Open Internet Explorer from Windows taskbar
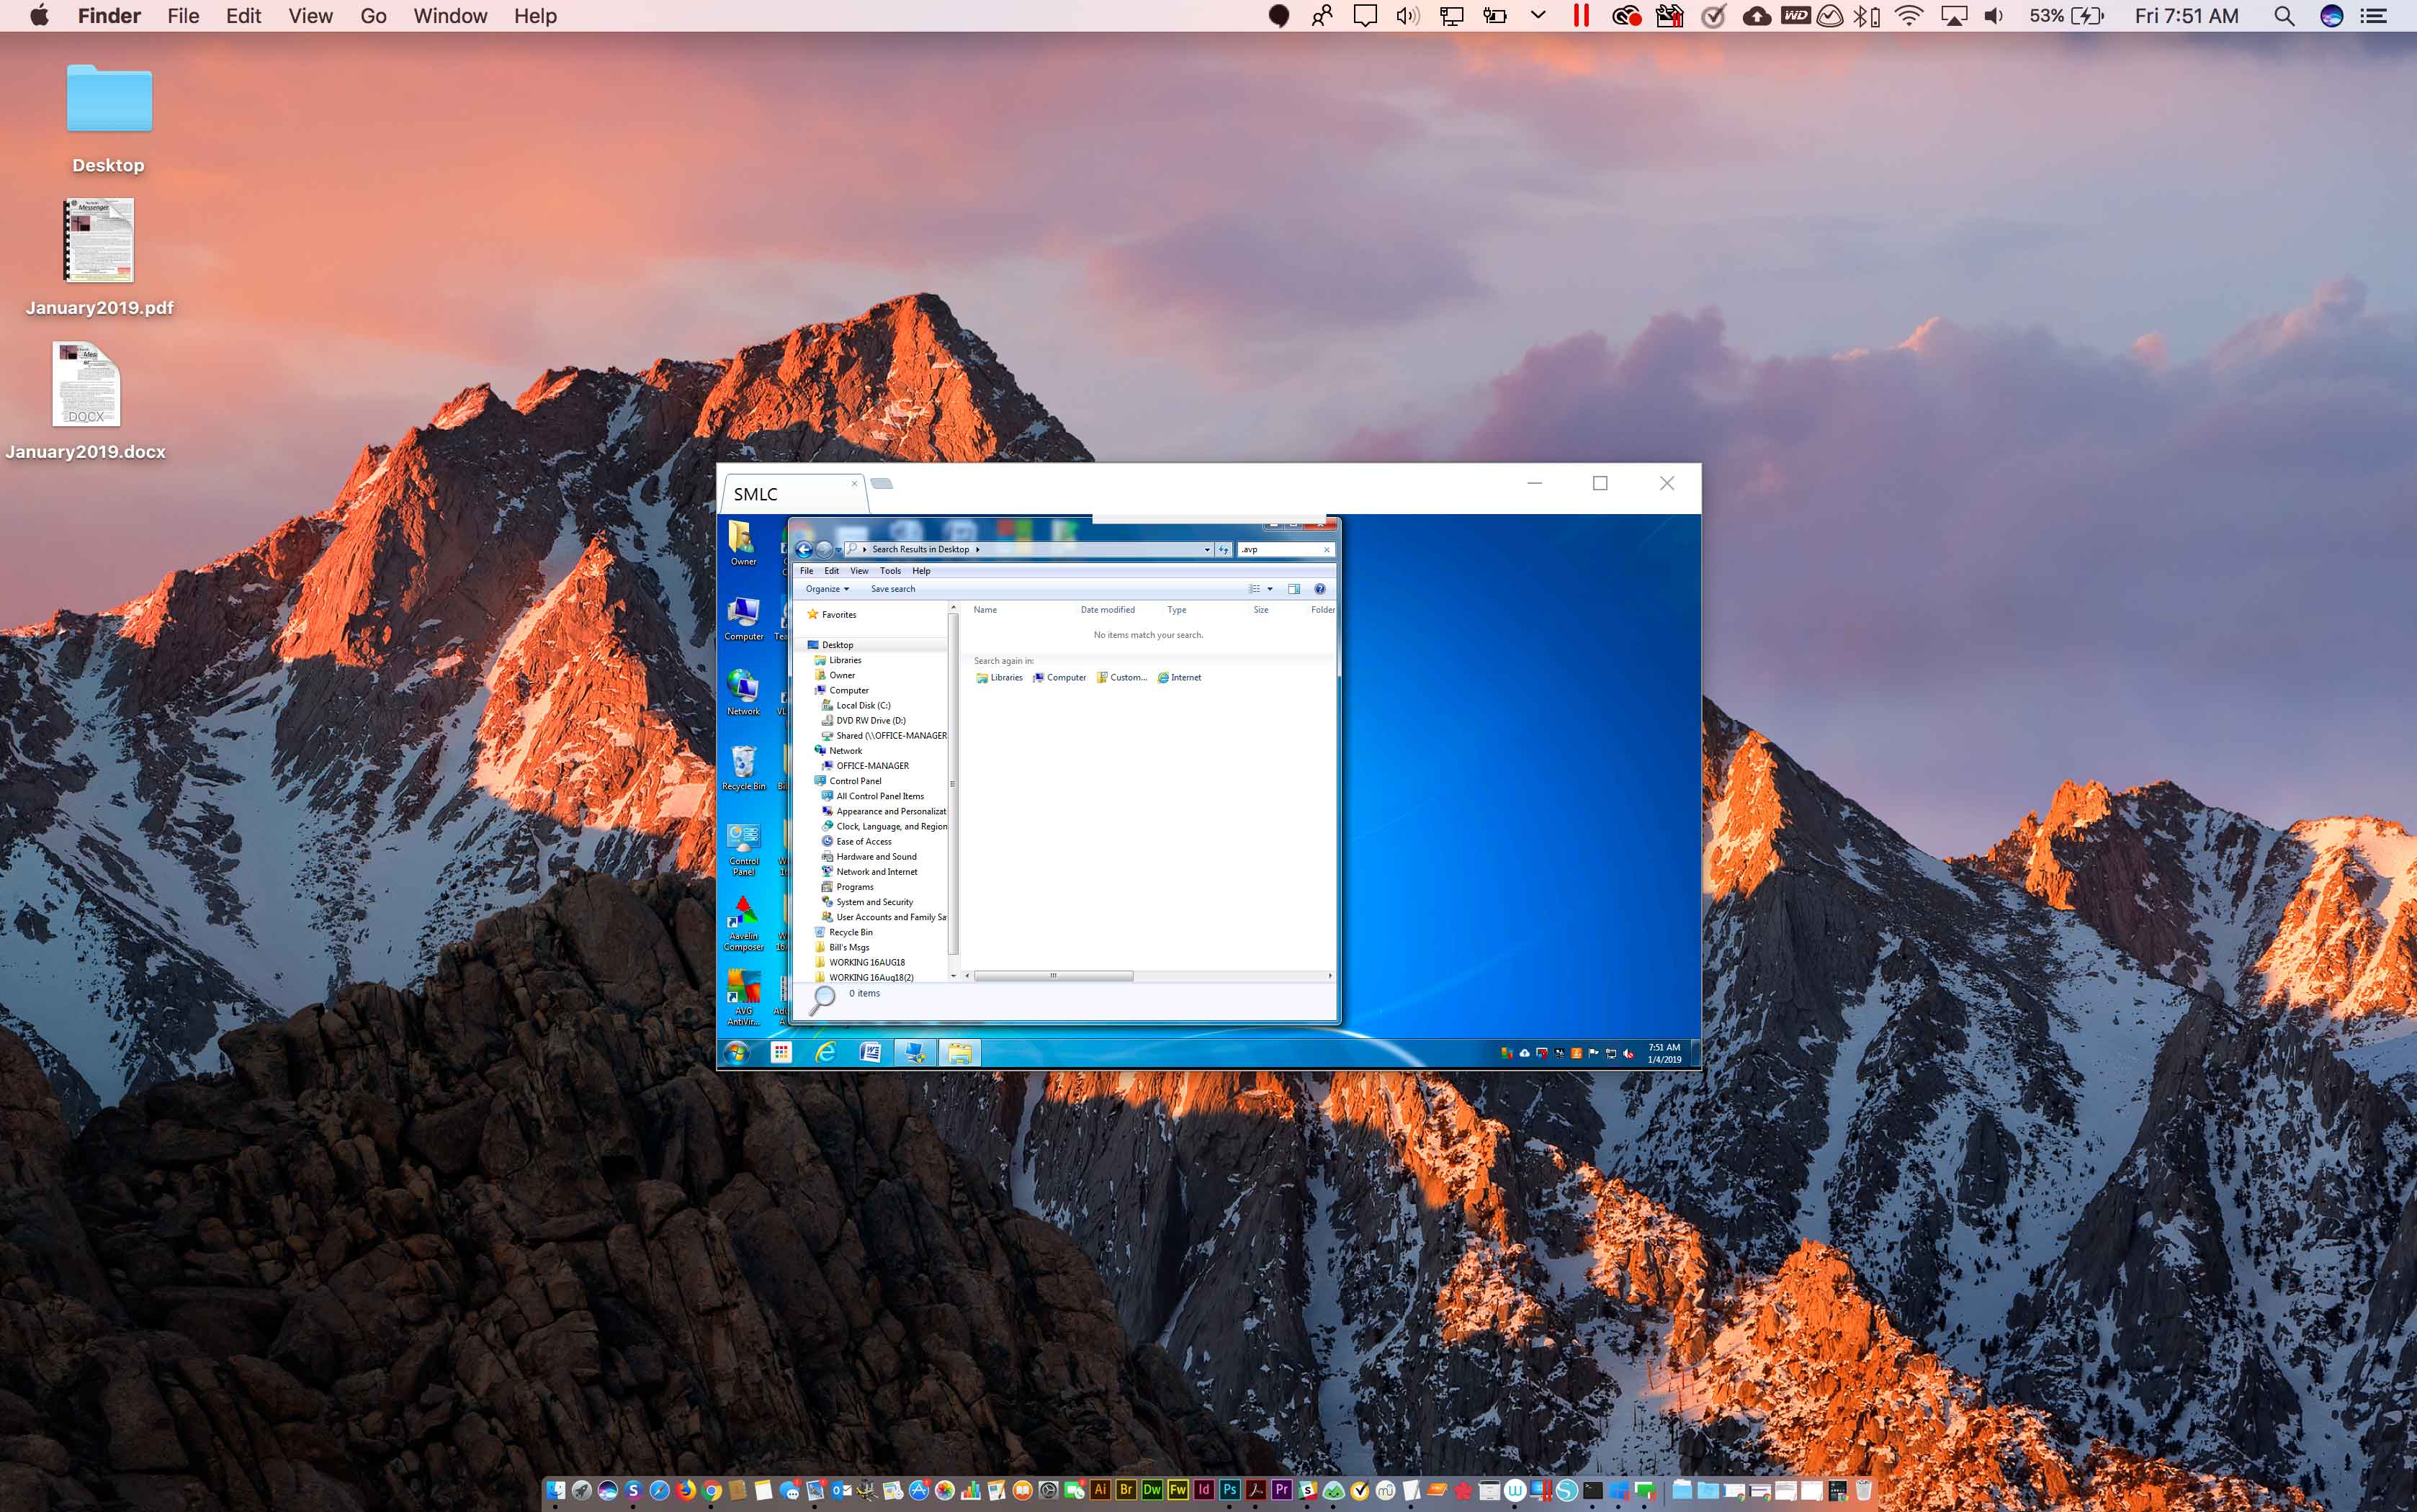The width and height of the screenshot is (2417, 1512). pos(825,1052)
